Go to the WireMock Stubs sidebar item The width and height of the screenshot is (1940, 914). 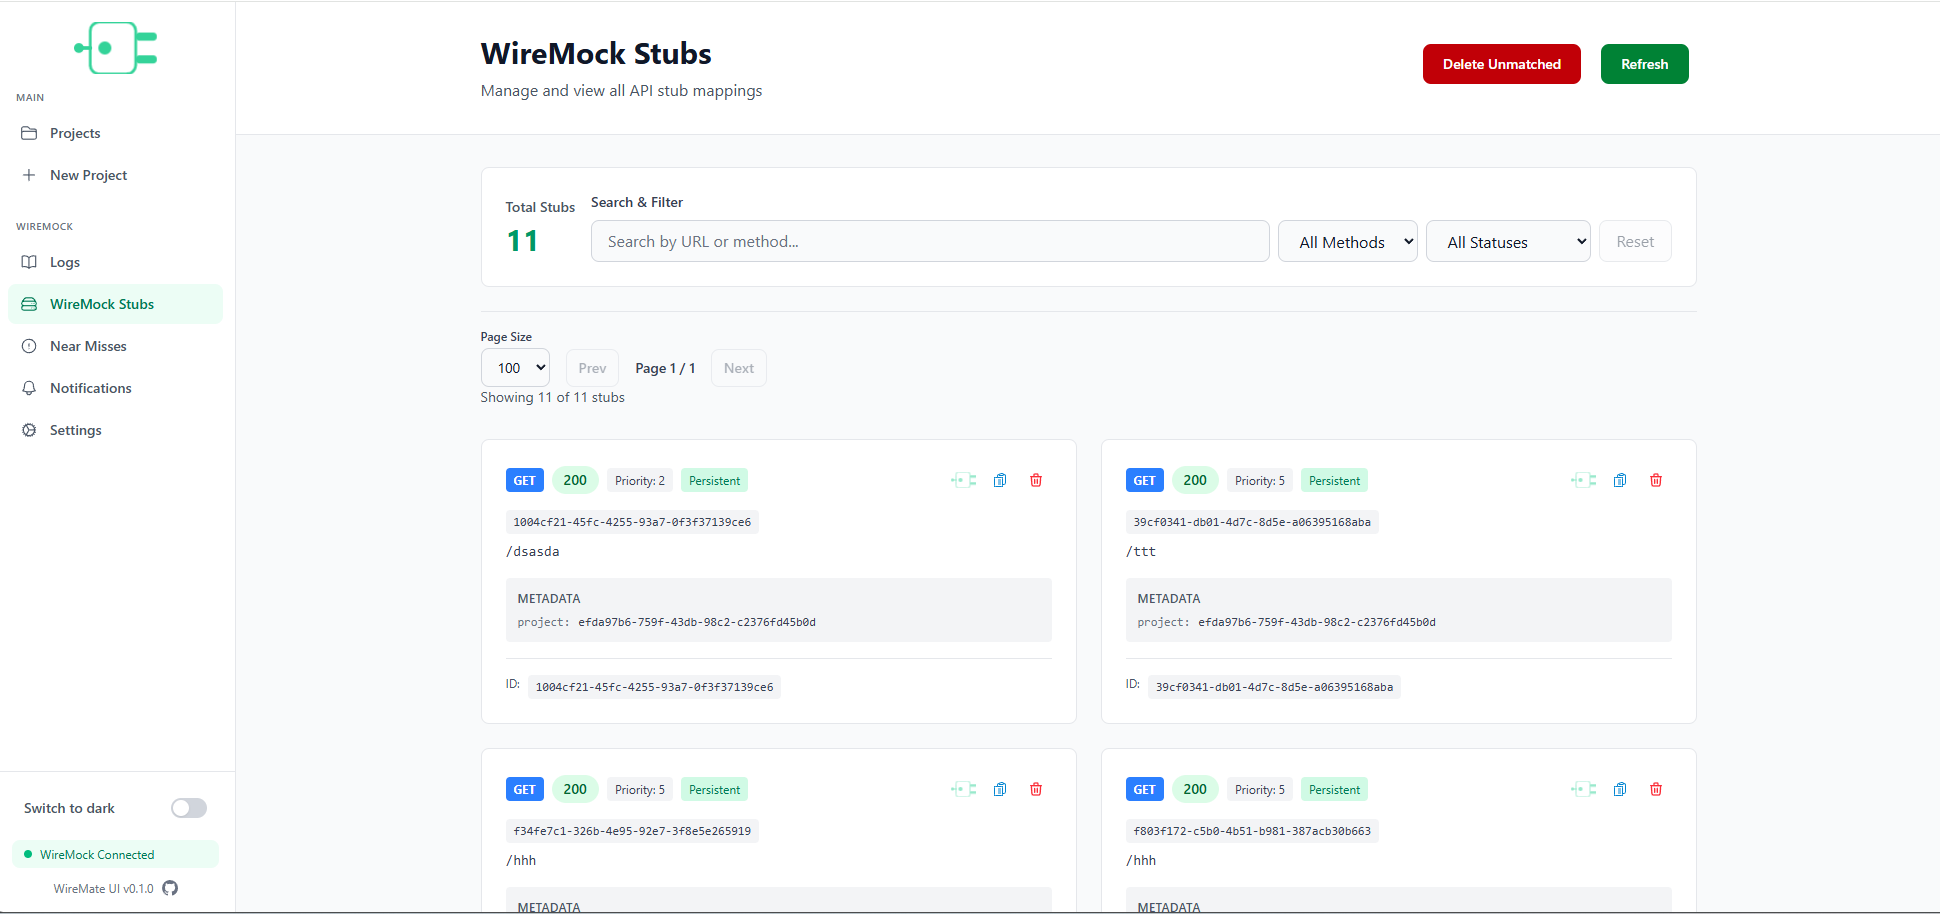coord(116,304)
